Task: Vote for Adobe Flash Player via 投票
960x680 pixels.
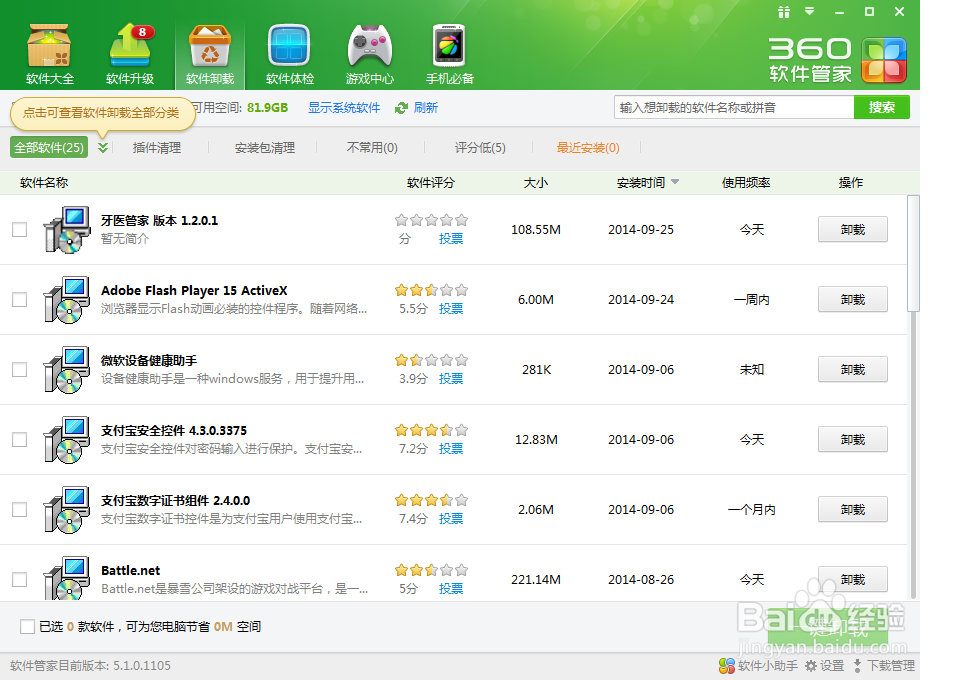Action: click(x=451, y=308)
